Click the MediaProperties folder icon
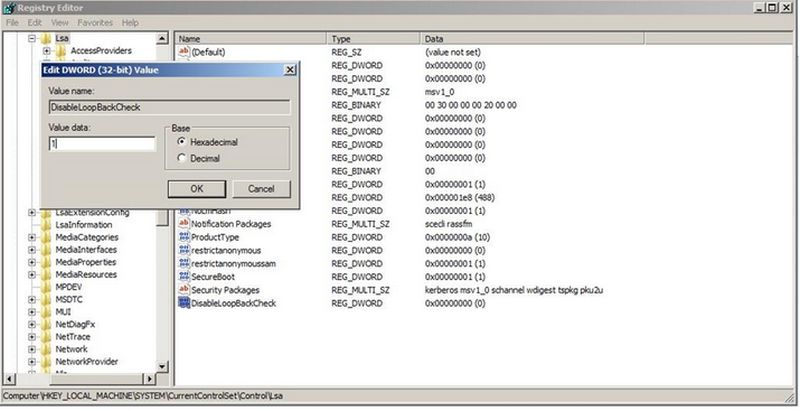 click(x=46, y=262)
